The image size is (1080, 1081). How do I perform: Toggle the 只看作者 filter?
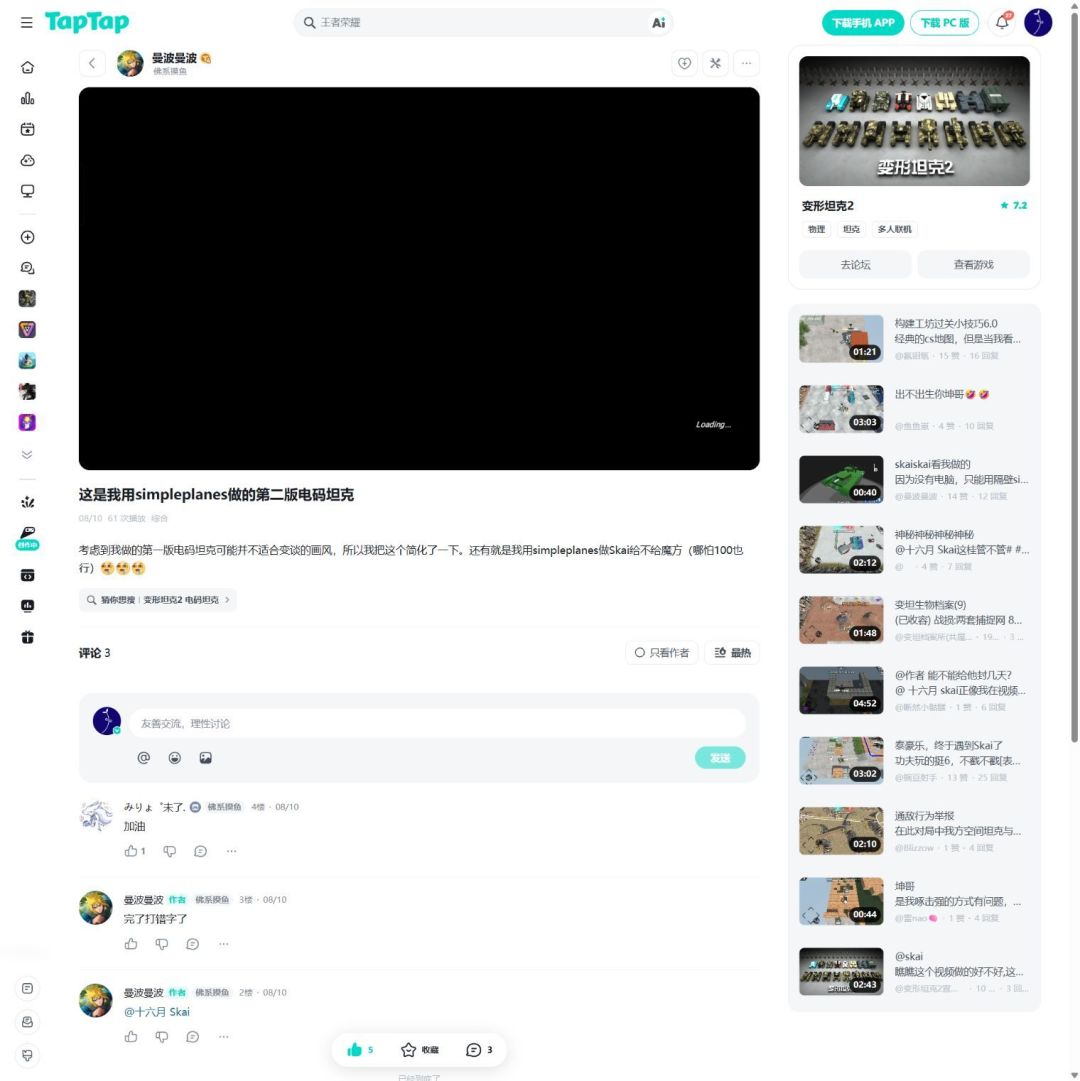coord(662,653)
